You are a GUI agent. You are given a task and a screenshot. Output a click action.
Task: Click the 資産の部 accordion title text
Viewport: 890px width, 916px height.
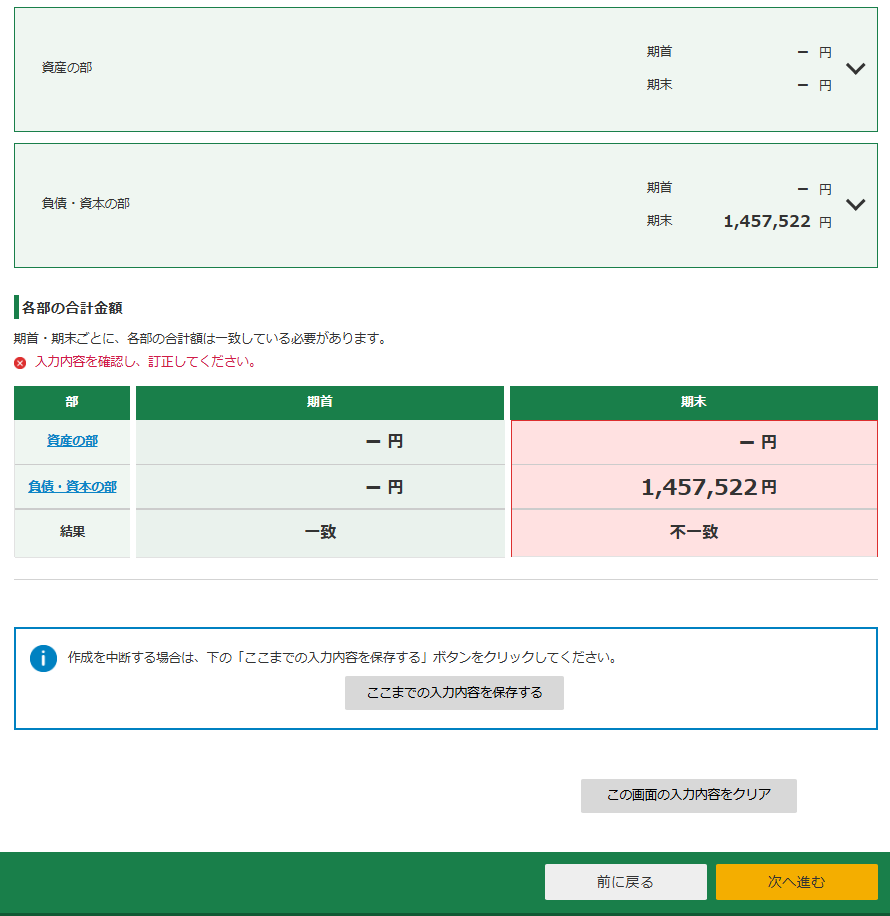pos(67,68)
